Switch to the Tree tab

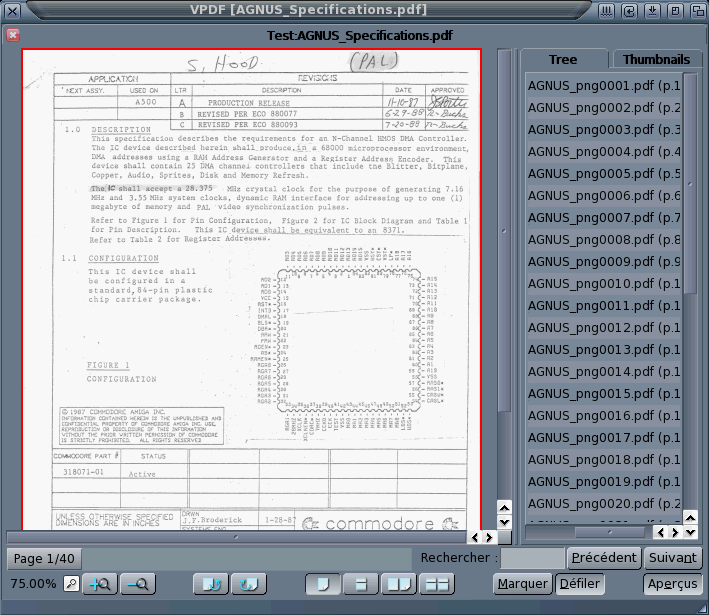point(563,60)
